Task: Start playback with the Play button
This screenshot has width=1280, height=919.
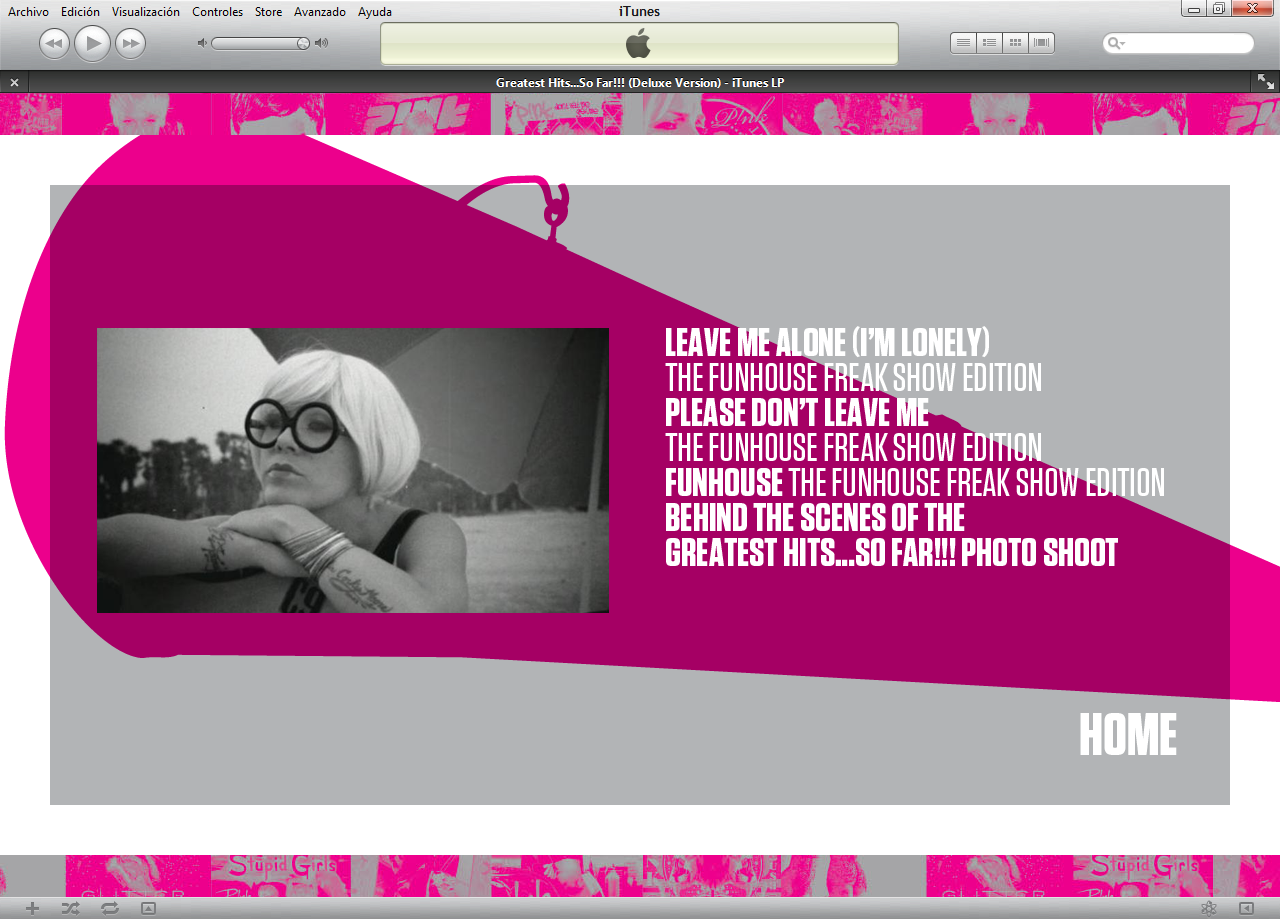Action: 92,43
